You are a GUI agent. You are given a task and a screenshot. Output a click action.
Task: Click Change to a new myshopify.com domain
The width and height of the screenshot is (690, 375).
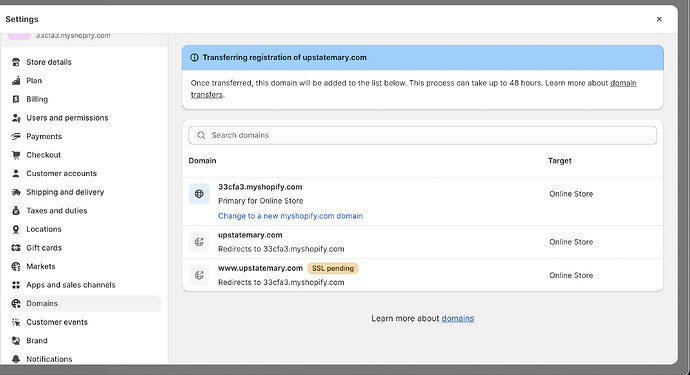pyautogui.click(x=290, y=216)
